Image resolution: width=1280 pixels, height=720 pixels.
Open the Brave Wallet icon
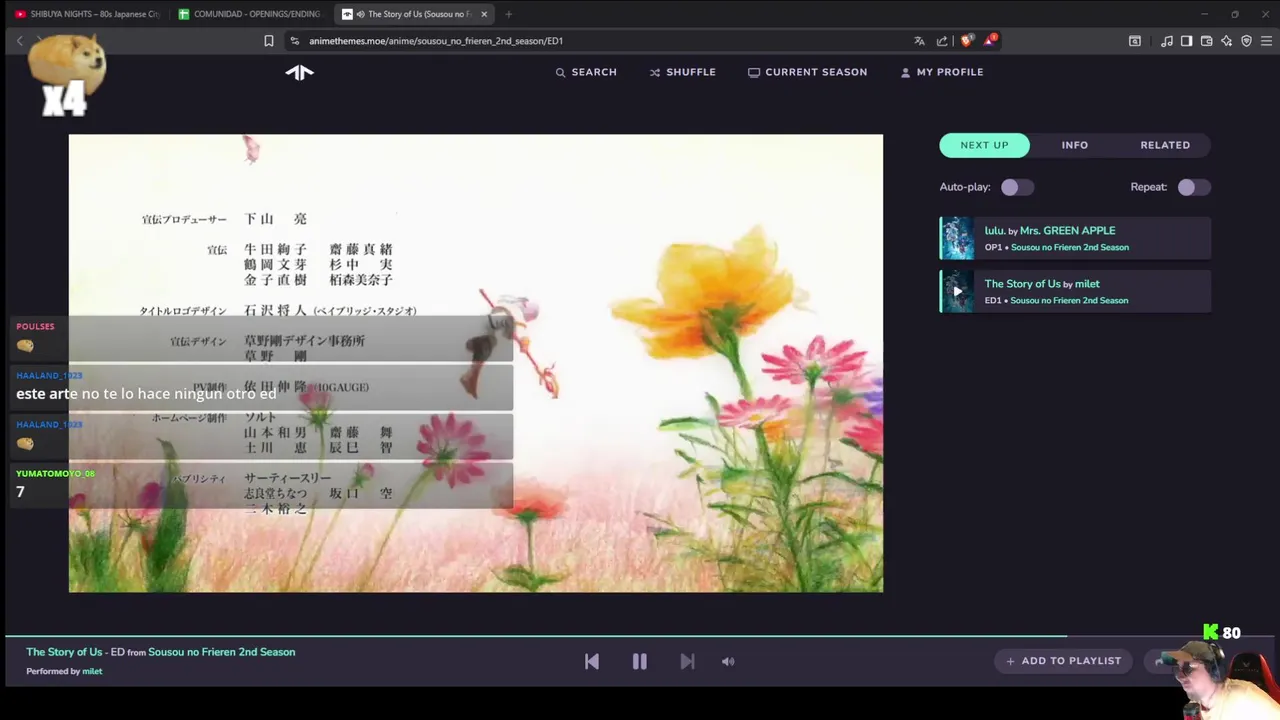tap(1206, 41)
